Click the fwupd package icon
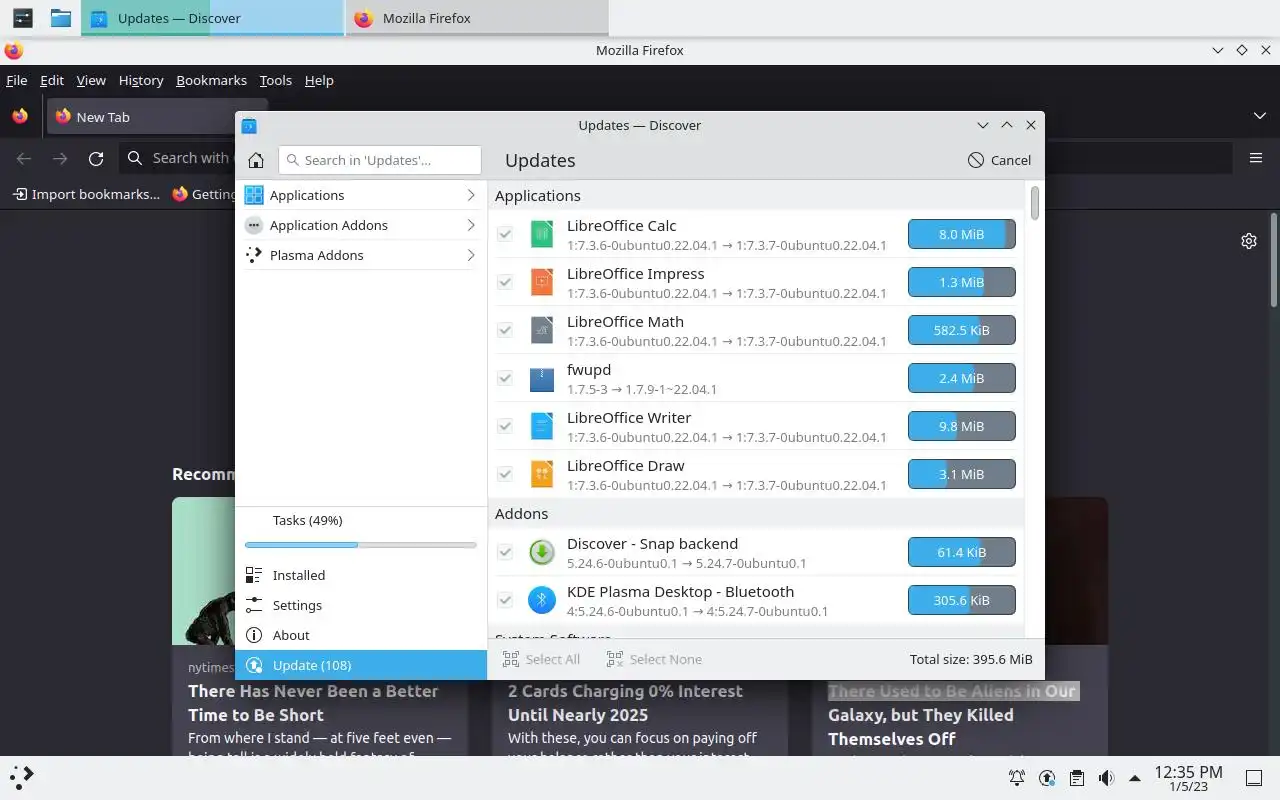Viewport: 1280px width, 800px height. click(541, 378)
